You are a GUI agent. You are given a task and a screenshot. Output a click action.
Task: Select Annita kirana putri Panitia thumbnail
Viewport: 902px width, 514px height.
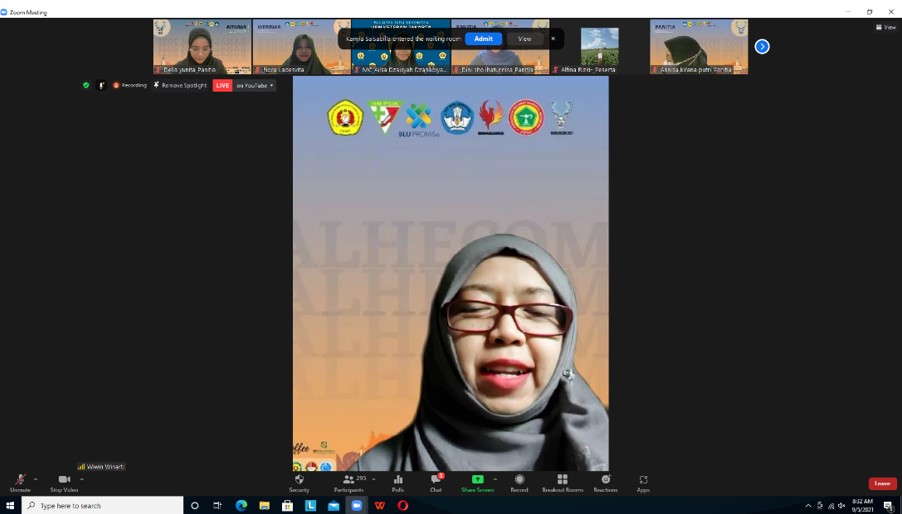pos(699,47)
